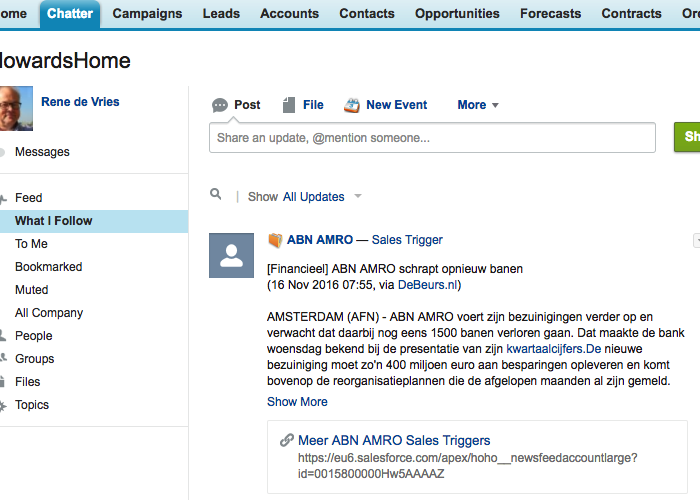
Task: Open People in the sidebar
Action: tap(33, 336)
